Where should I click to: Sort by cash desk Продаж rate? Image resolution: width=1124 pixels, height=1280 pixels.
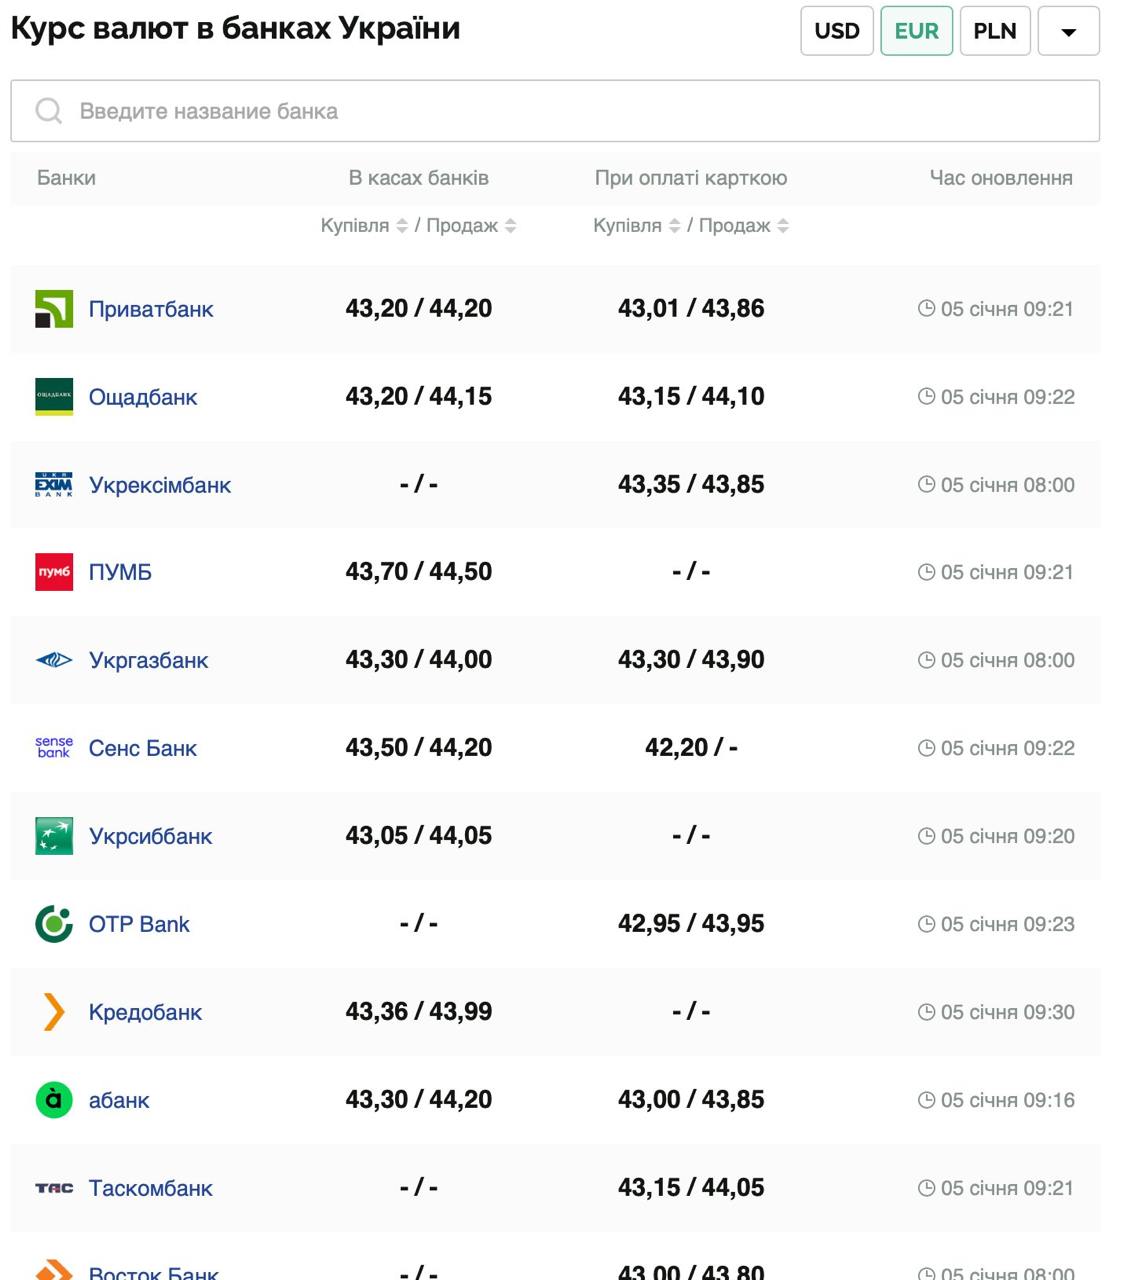click(x=510, y=226)
